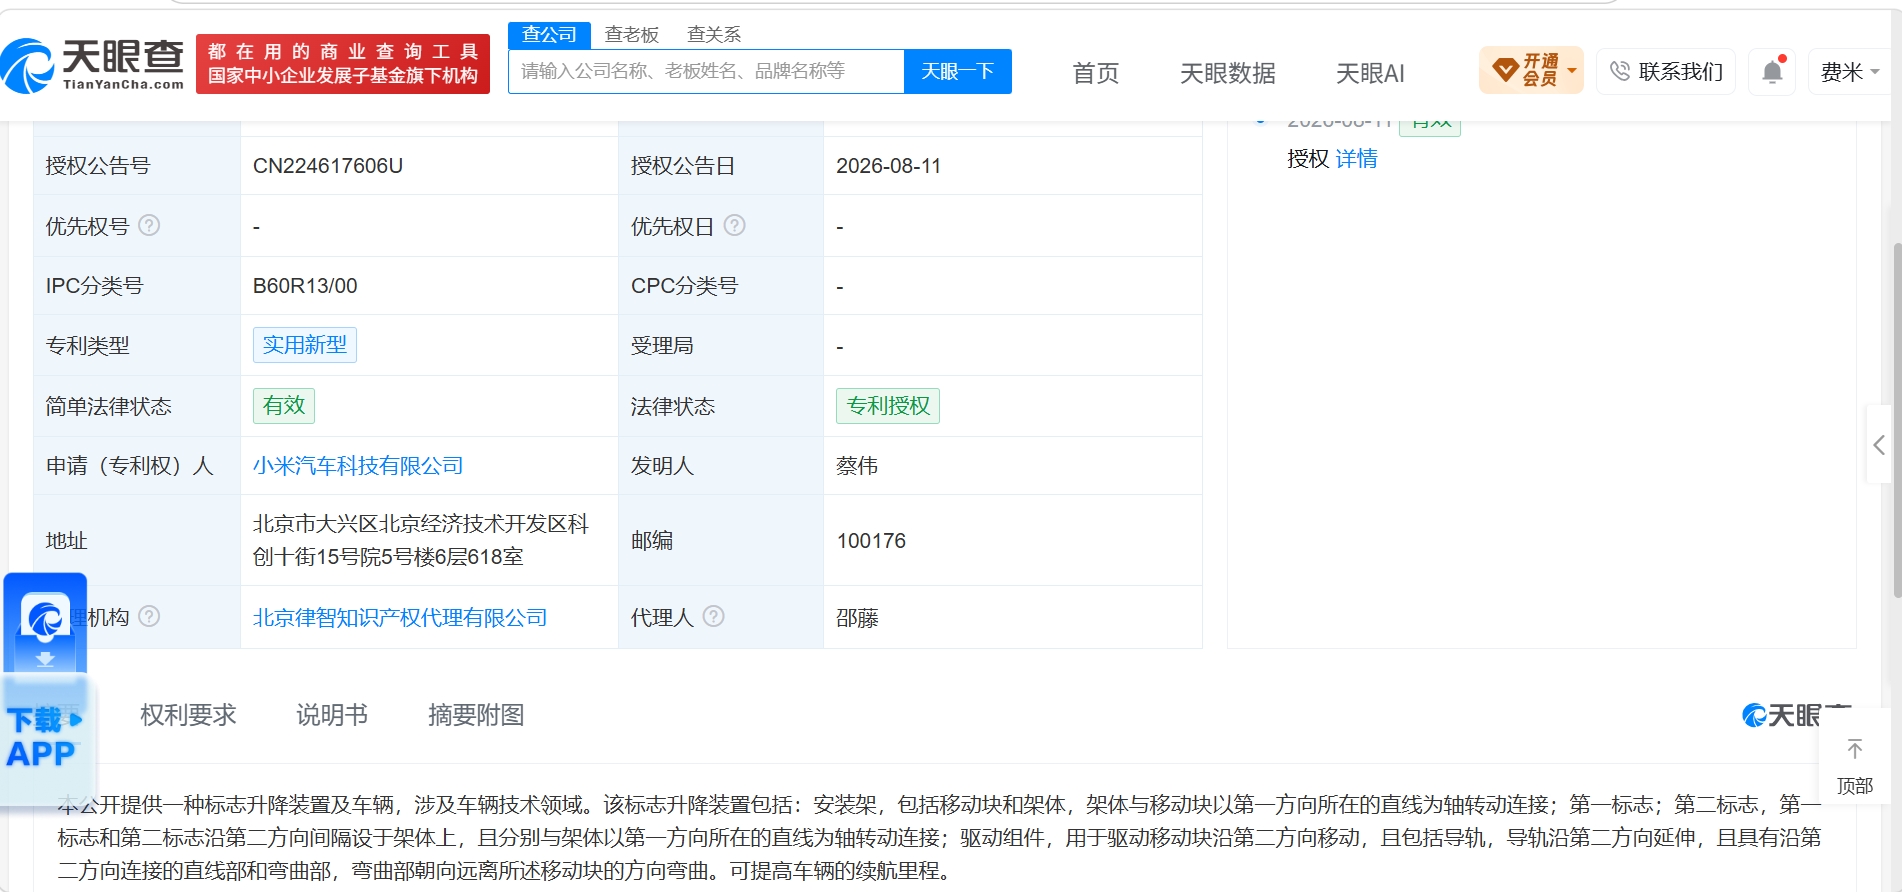Click the 专利授权 status tag
The image size is (1902, 892).
pos(888,406)
